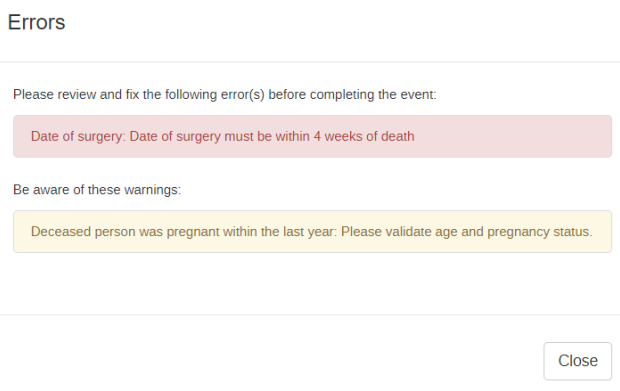Click the 'Be aware of these warnings' label
Image resolution: width=620 pixels, height=391 pixels.
click(x=97, y=190)
